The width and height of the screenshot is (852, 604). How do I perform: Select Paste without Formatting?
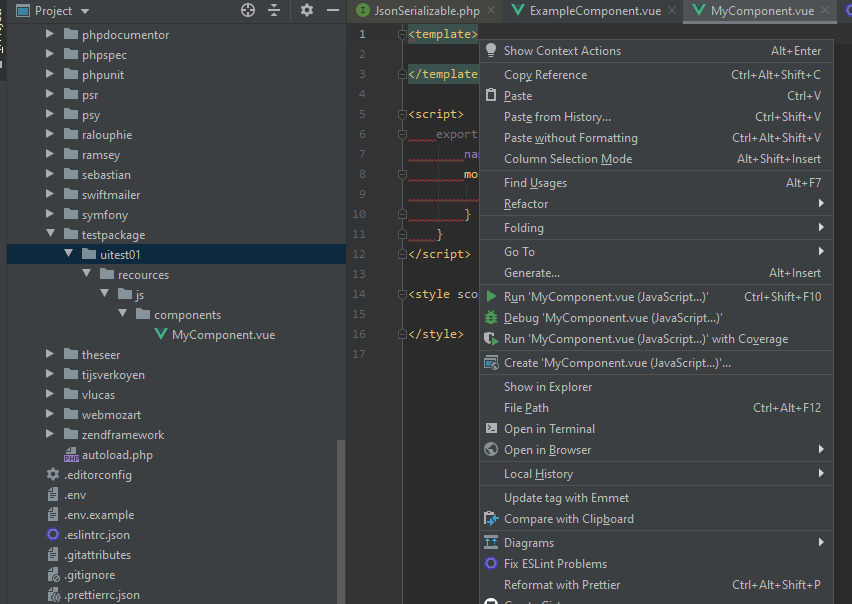[656, 138]
